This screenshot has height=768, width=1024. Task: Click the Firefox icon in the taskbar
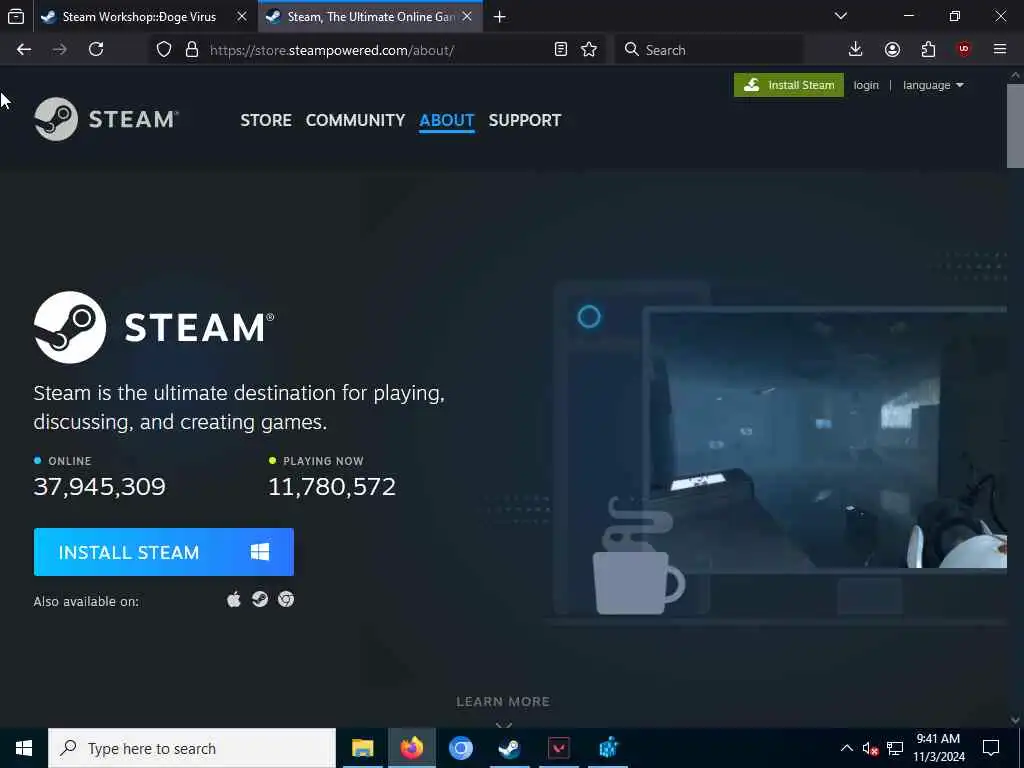pos(411,748)
